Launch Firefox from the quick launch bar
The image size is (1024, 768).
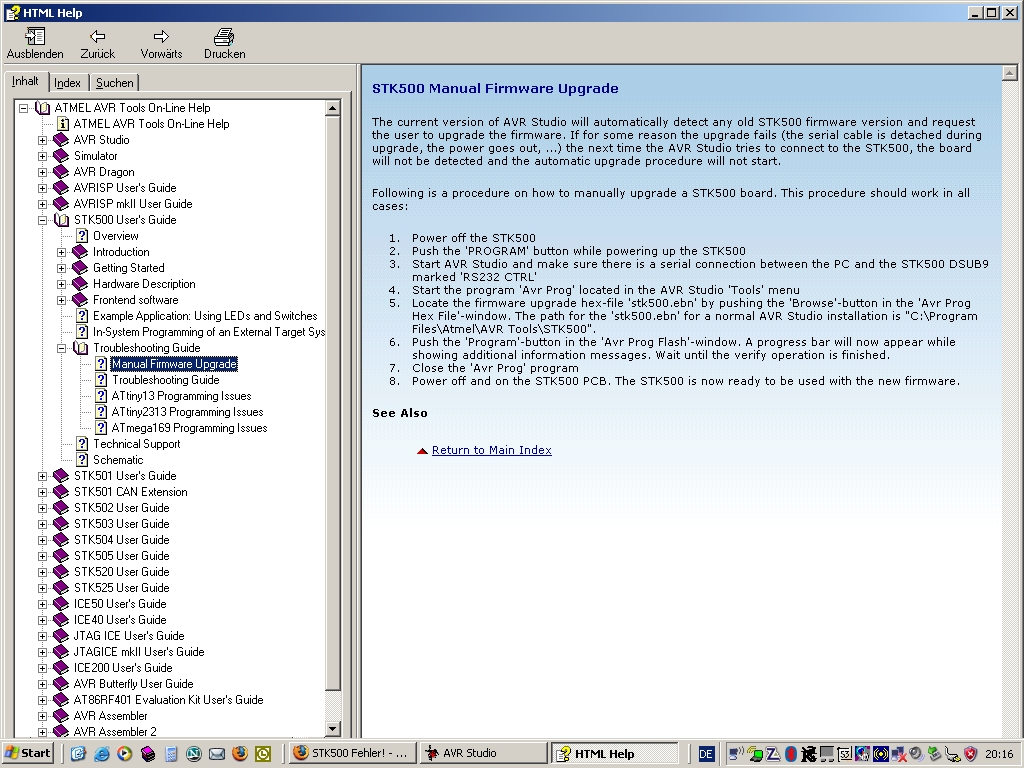(x=240, y=754)
